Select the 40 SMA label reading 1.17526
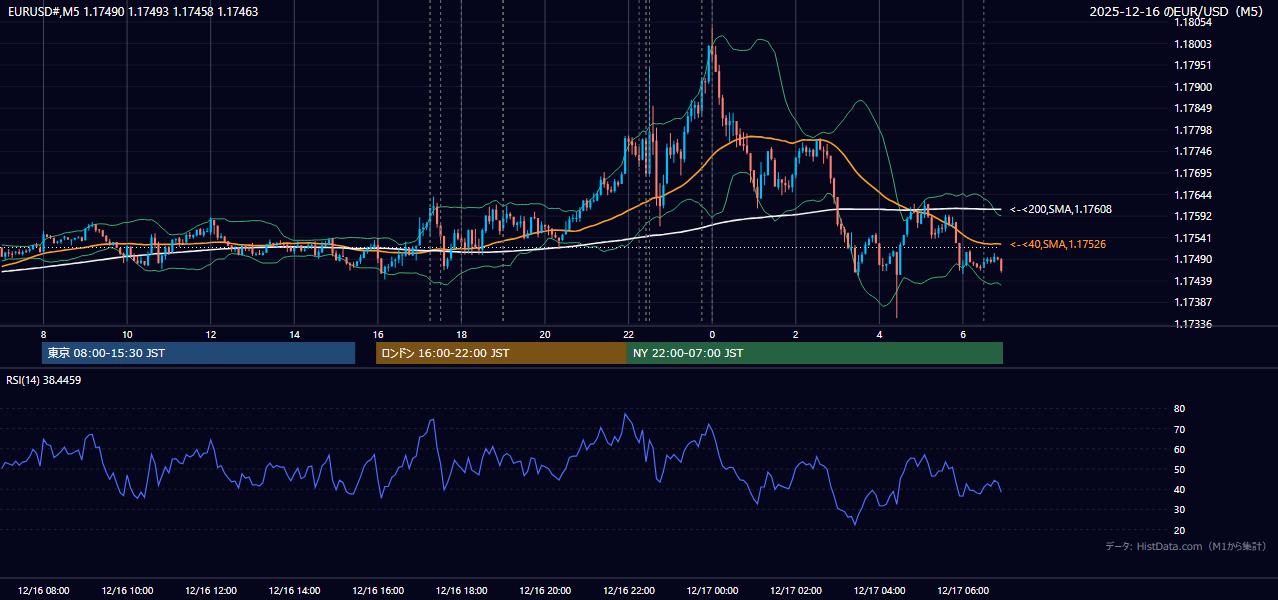The width and height of the screenshot is (1278, 600). coord(1058,244)
